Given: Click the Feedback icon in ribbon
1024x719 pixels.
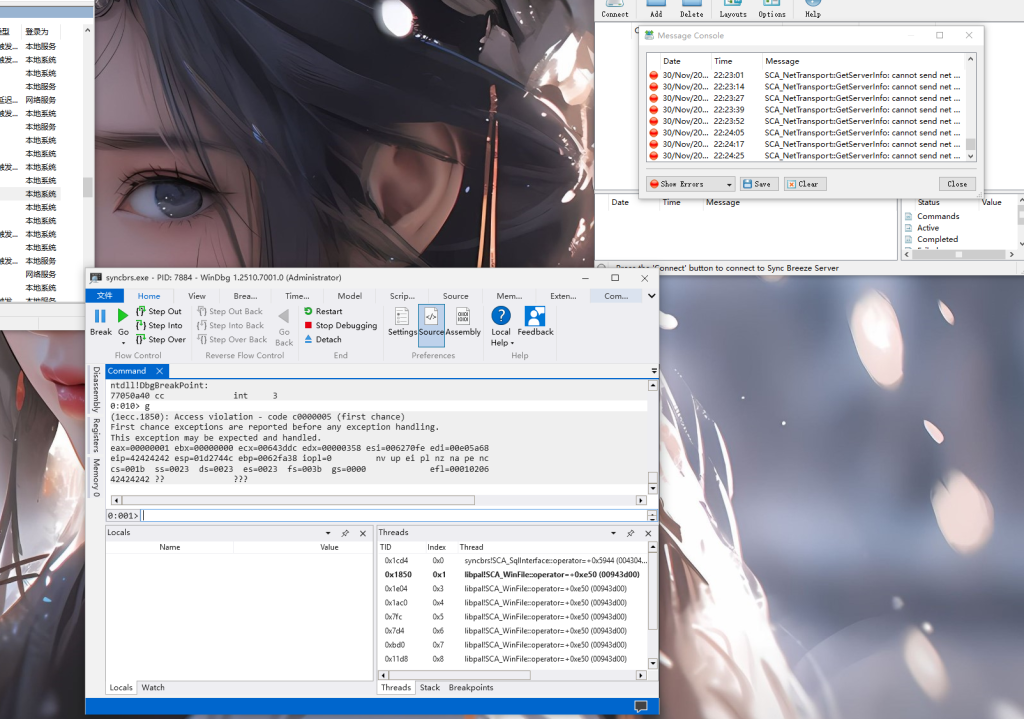Looking at the screenshot, I should 535,316.
